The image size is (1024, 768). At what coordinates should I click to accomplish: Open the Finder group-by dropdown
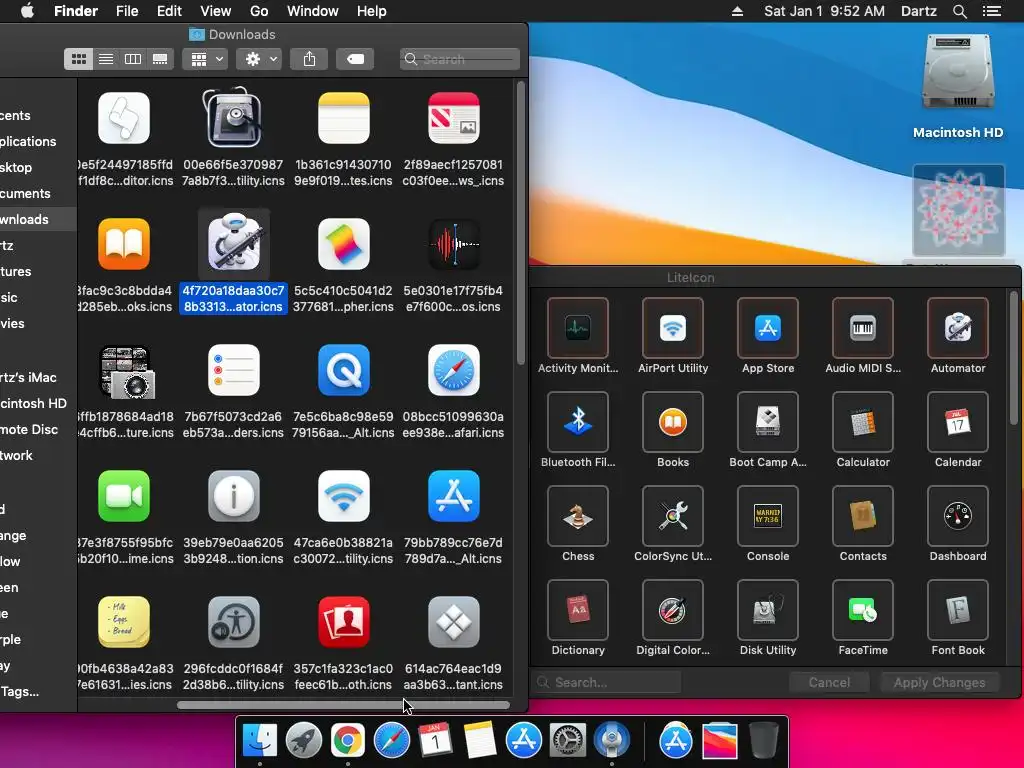tap(205, 59)
